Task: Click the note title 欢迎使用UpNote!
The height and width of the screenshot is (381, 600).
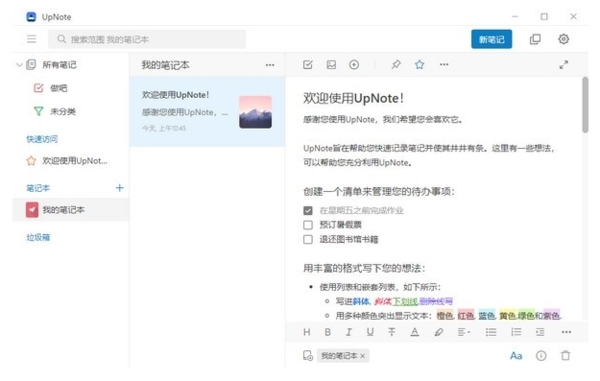Action: [354, 98]
